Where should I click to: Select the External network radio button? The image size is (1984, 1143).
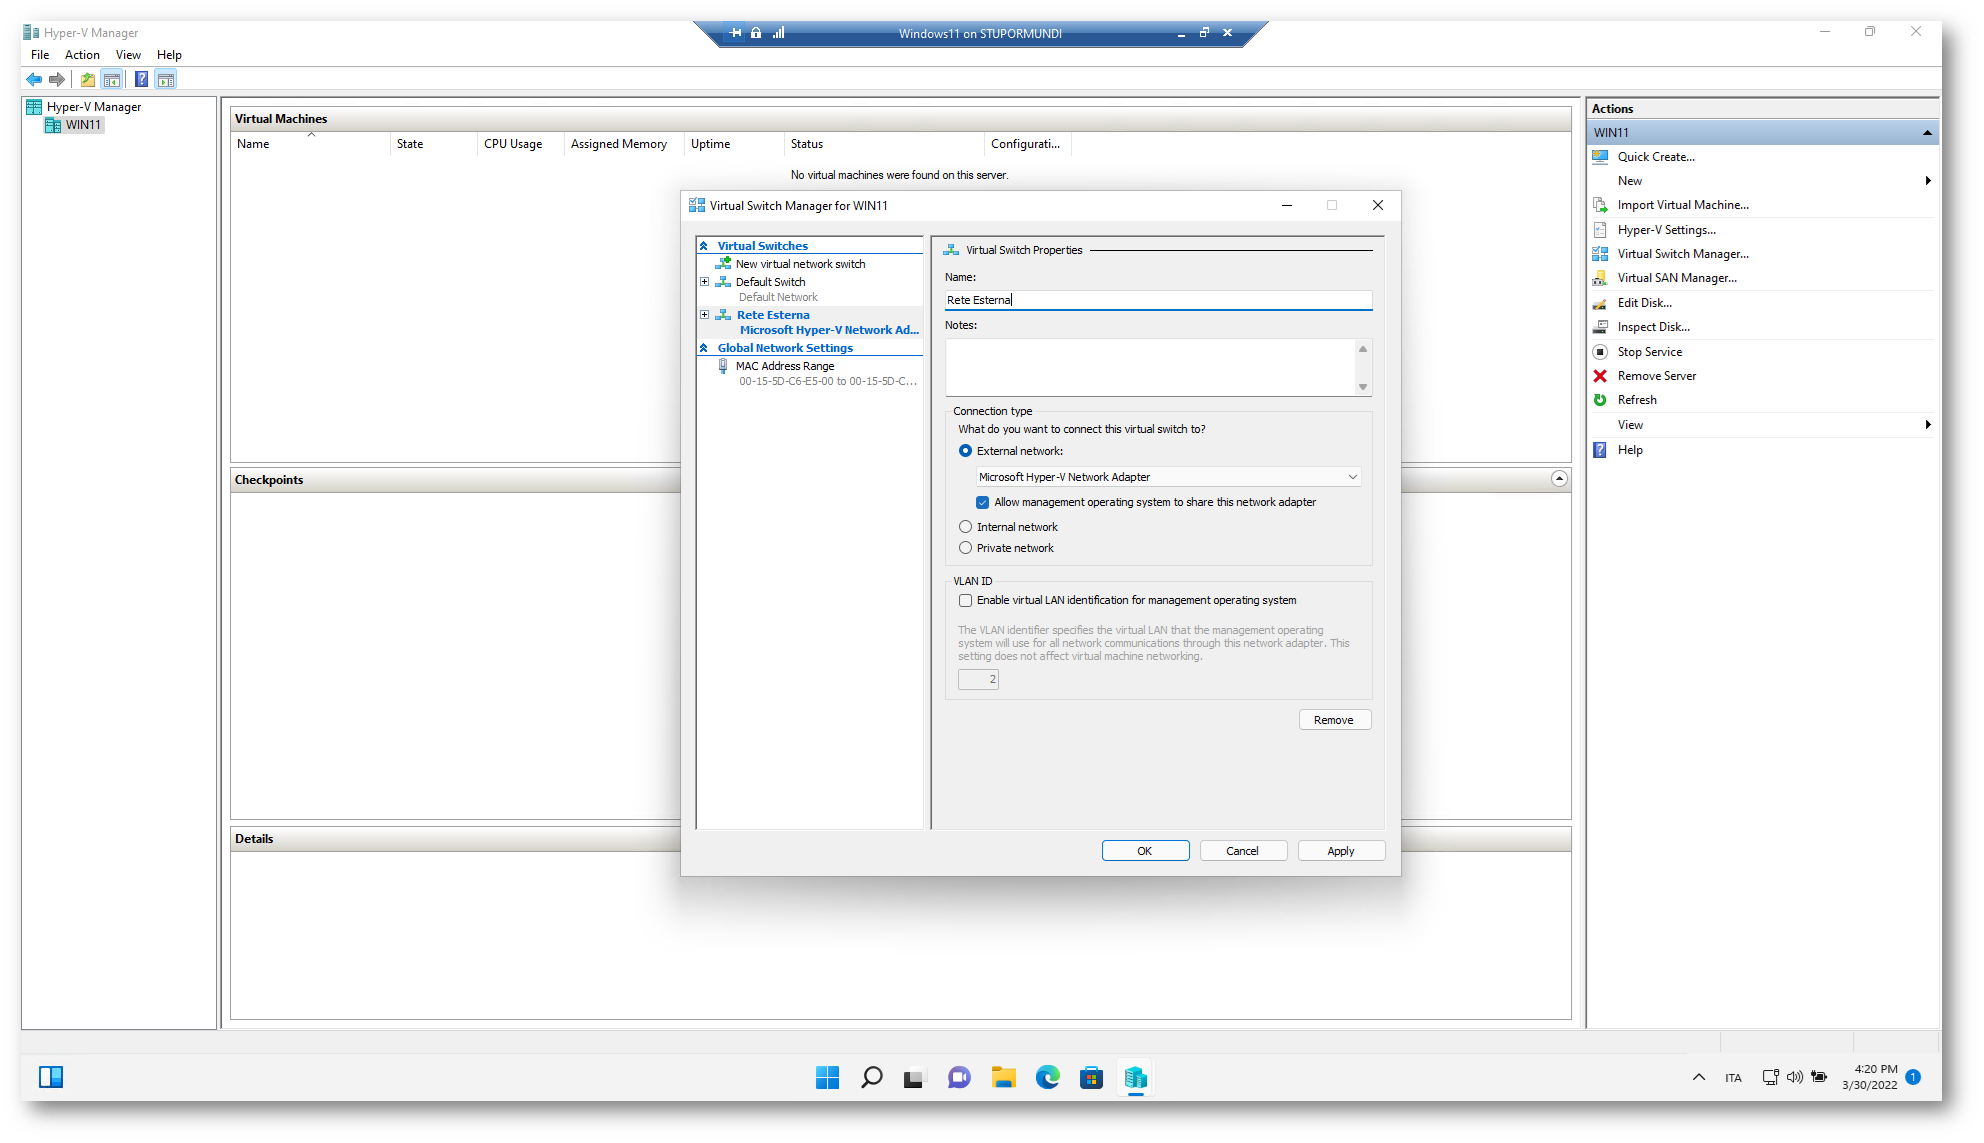pyautogui.click(x=965, y=451)
